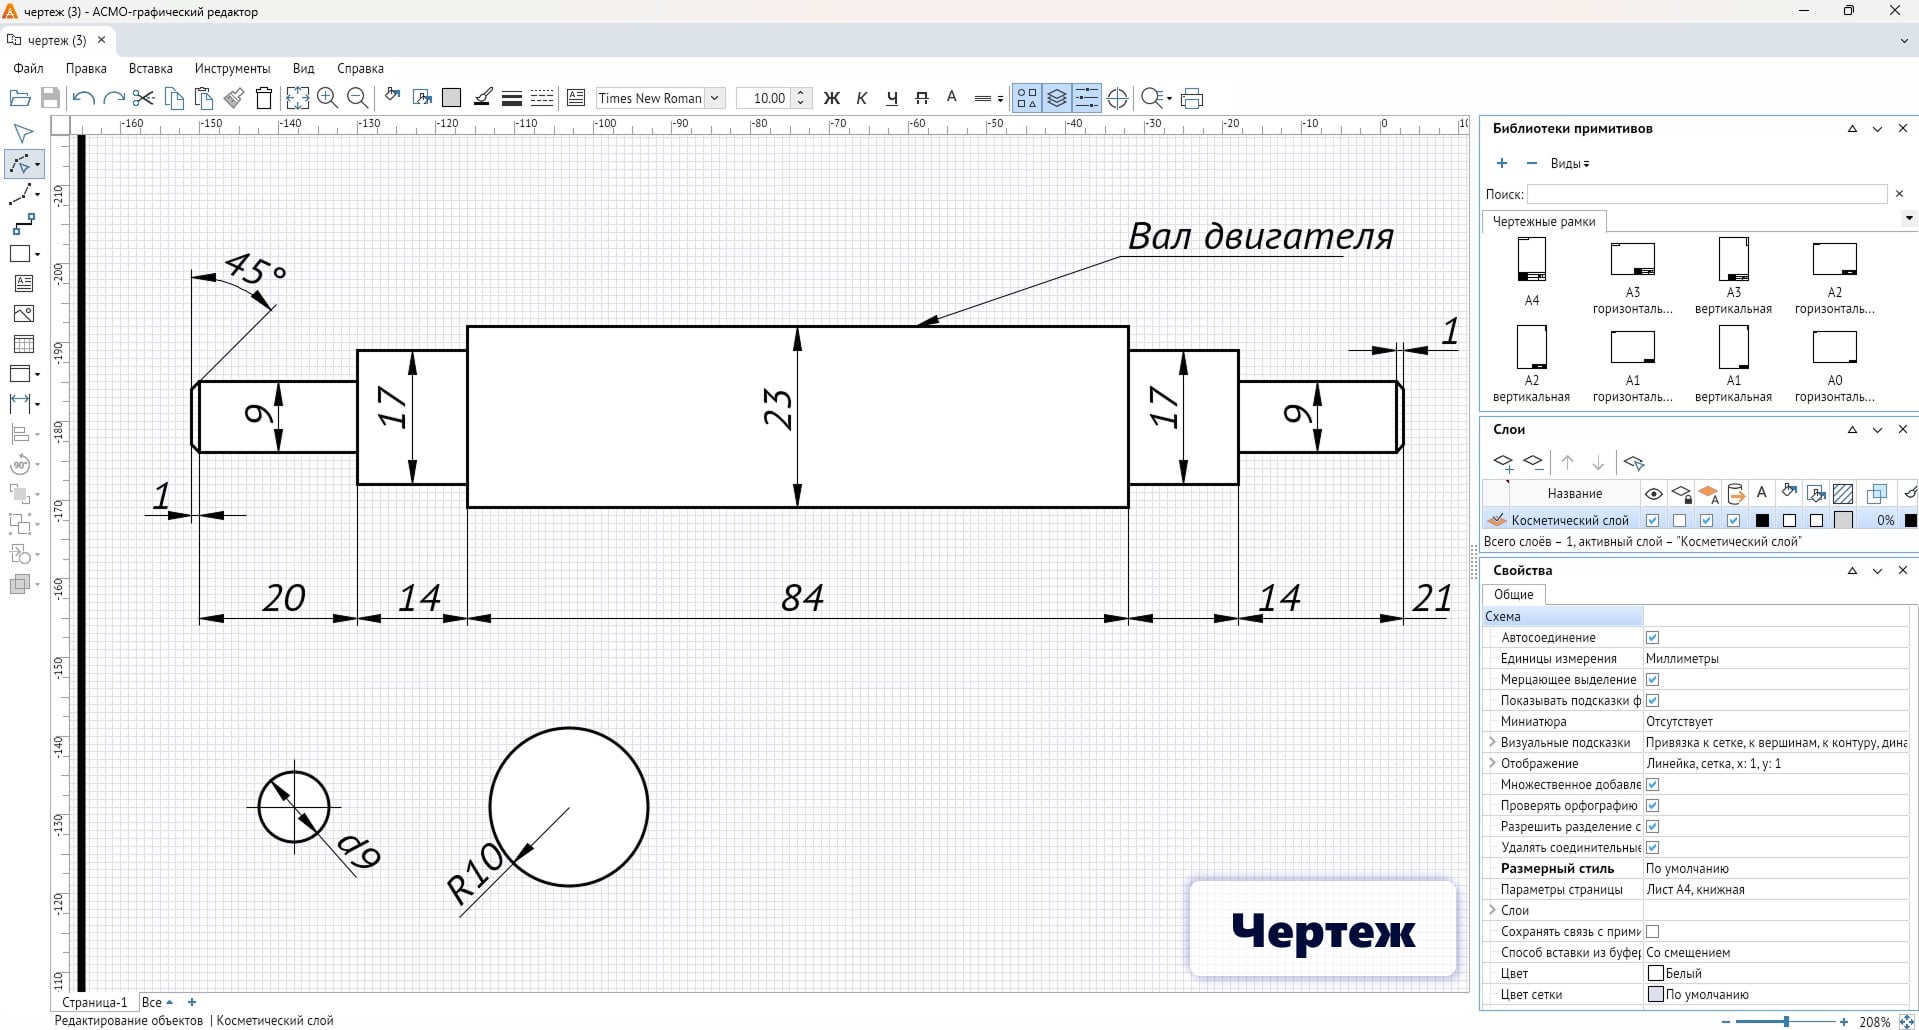
Task: Select the pointer selection tool
Action: point(22,134)
